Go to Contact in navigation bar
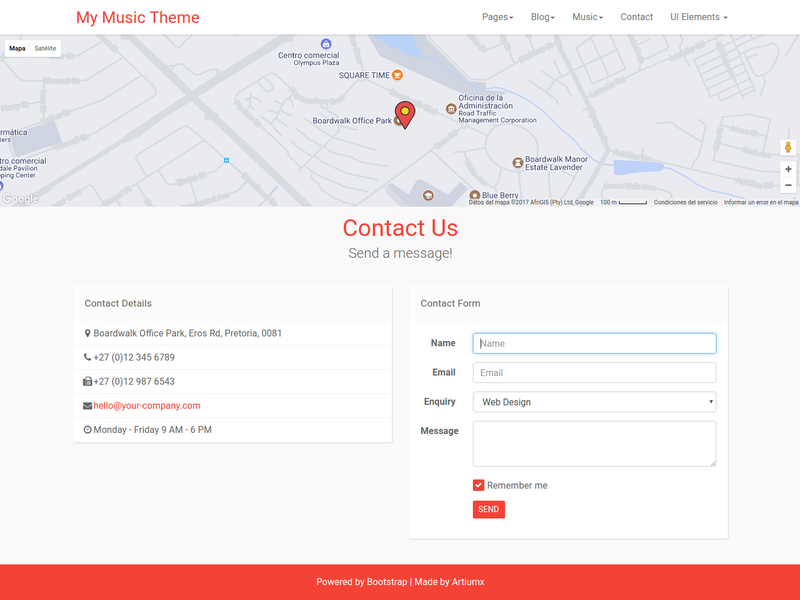The image size is (800, 600). [x=636, y=17]
